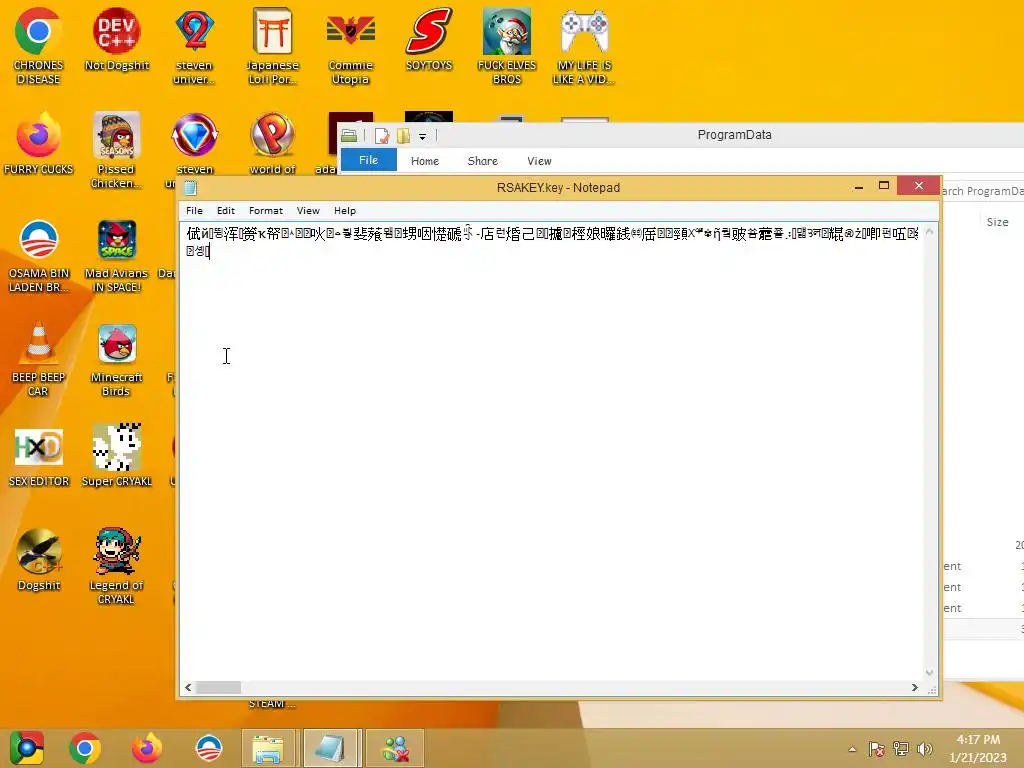Open the Obama logo taskbar icon
Viewport: 1024px width, 768px height.
click(x=209, y=748)
